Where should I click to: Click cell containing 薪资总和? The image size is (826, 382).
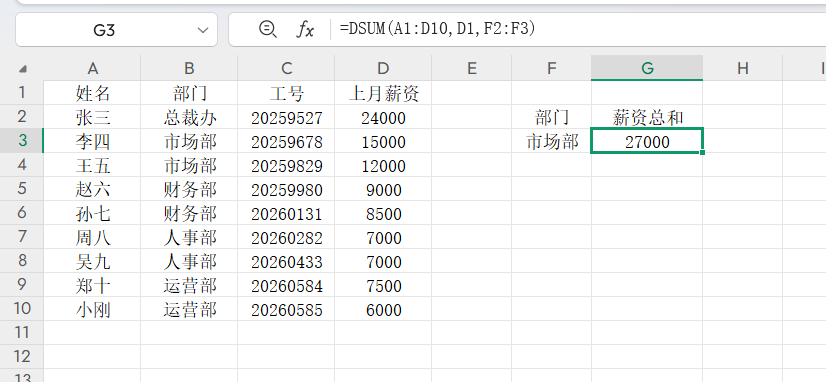click(647, 117)
